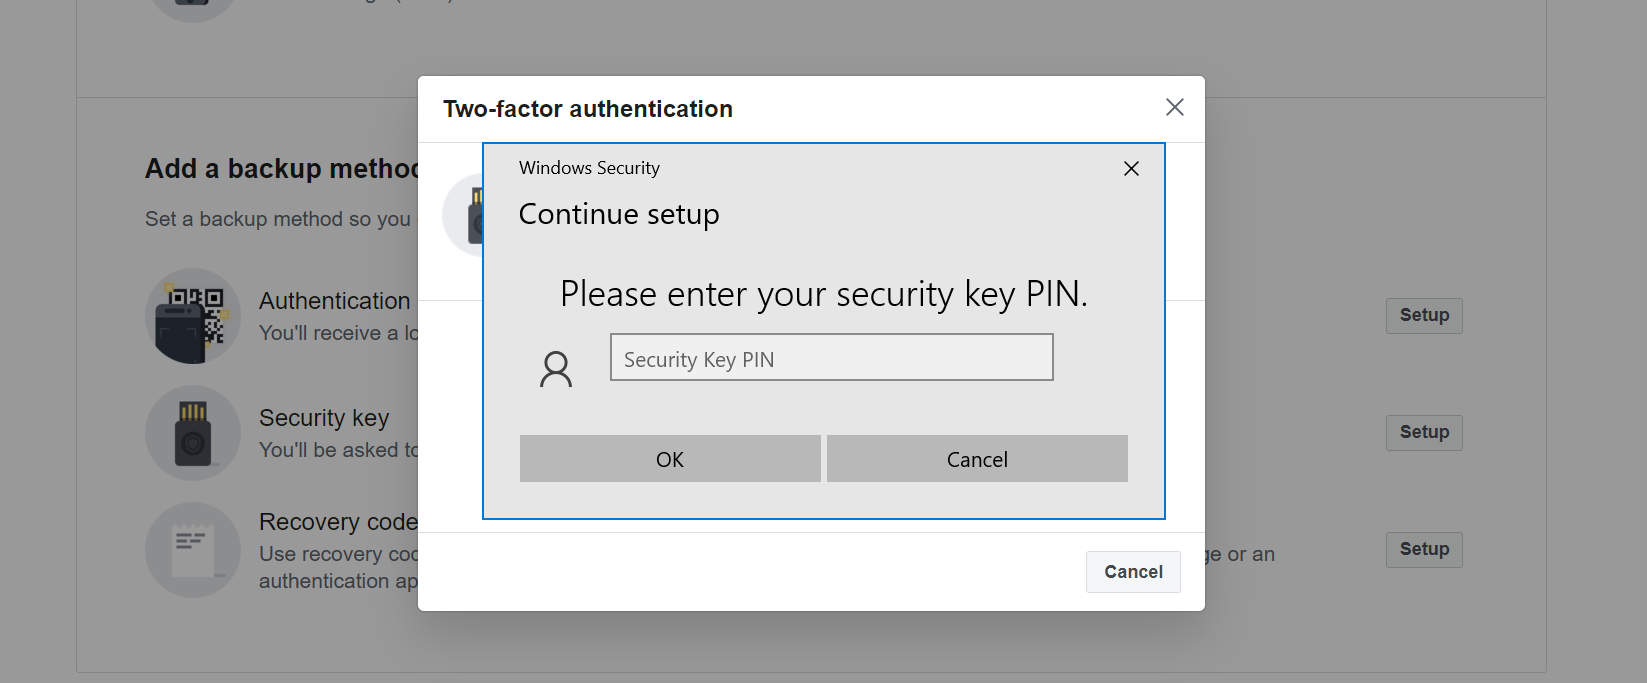Click the security key icon in the modal
Image resolution: width=1647 pixels, height=683 pixels.
[464, 215]
